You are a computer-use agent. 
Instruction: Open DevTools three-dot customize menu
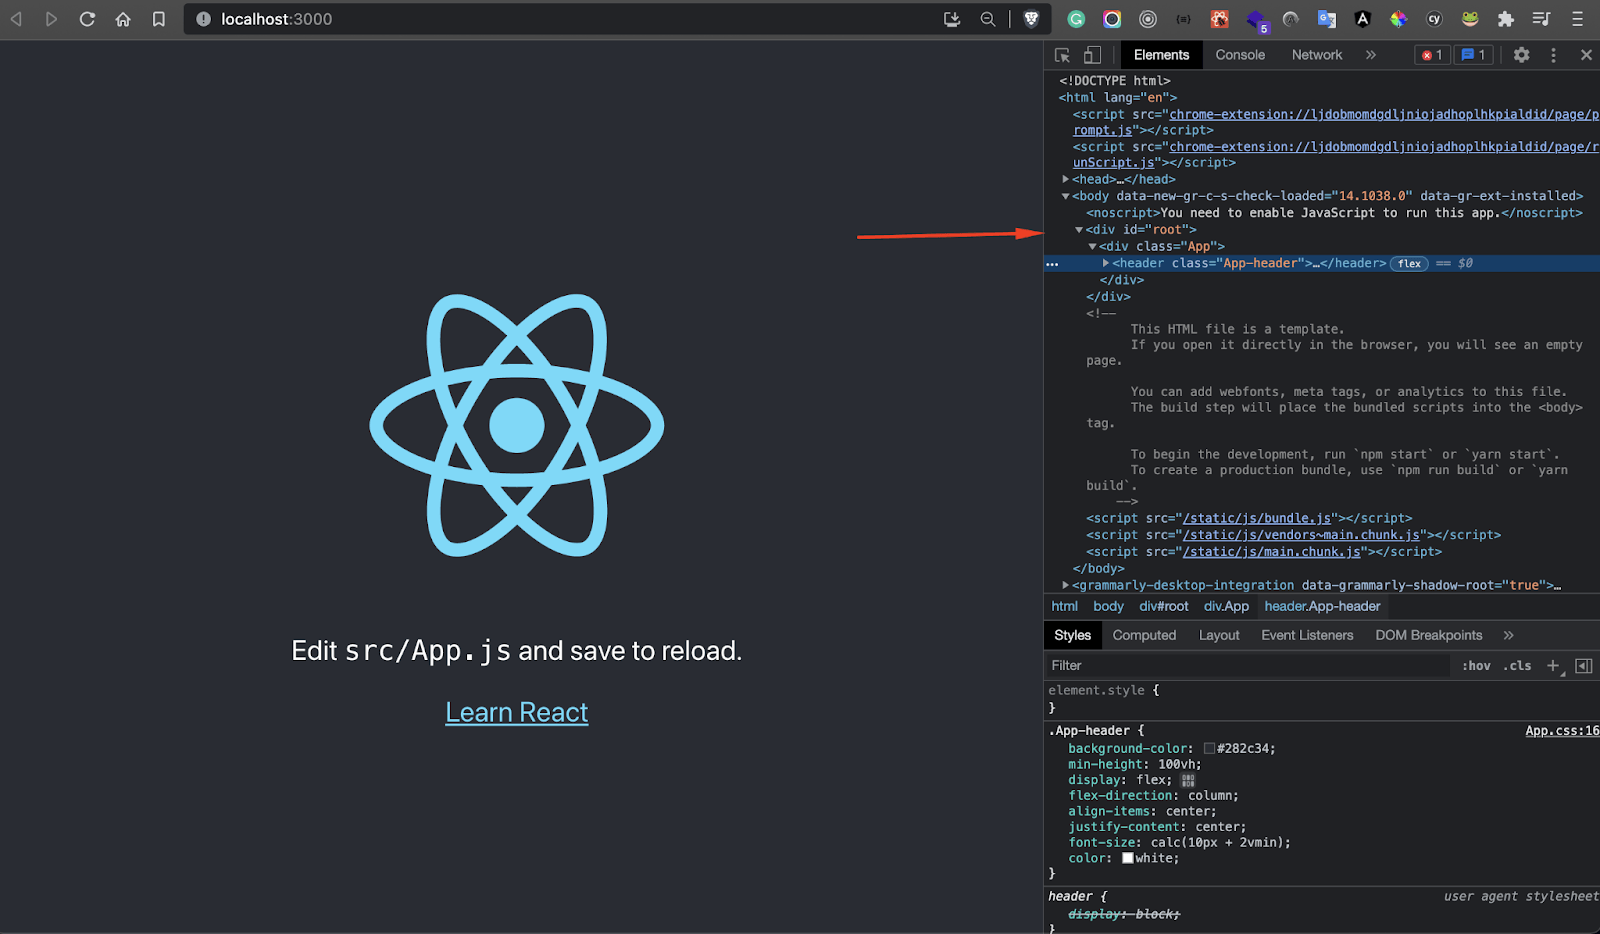(1553, 55)
